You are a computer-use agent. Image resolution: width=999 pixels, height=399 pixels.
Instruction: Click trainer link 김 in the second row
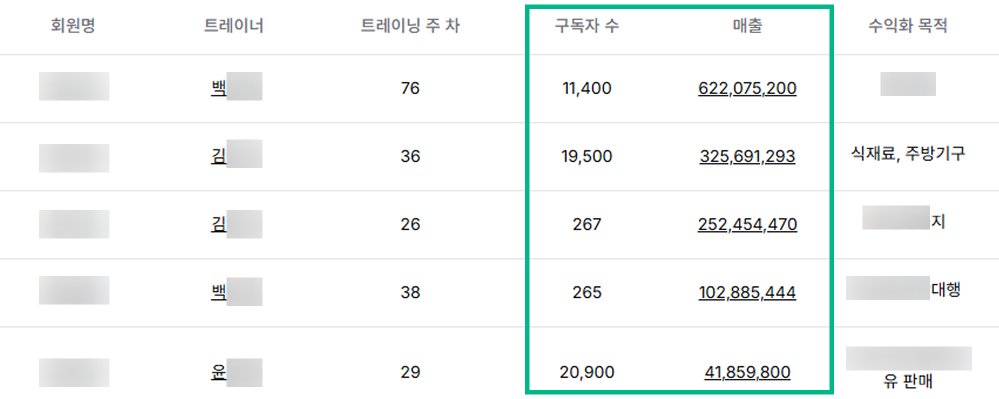click(x=219, y=156)
